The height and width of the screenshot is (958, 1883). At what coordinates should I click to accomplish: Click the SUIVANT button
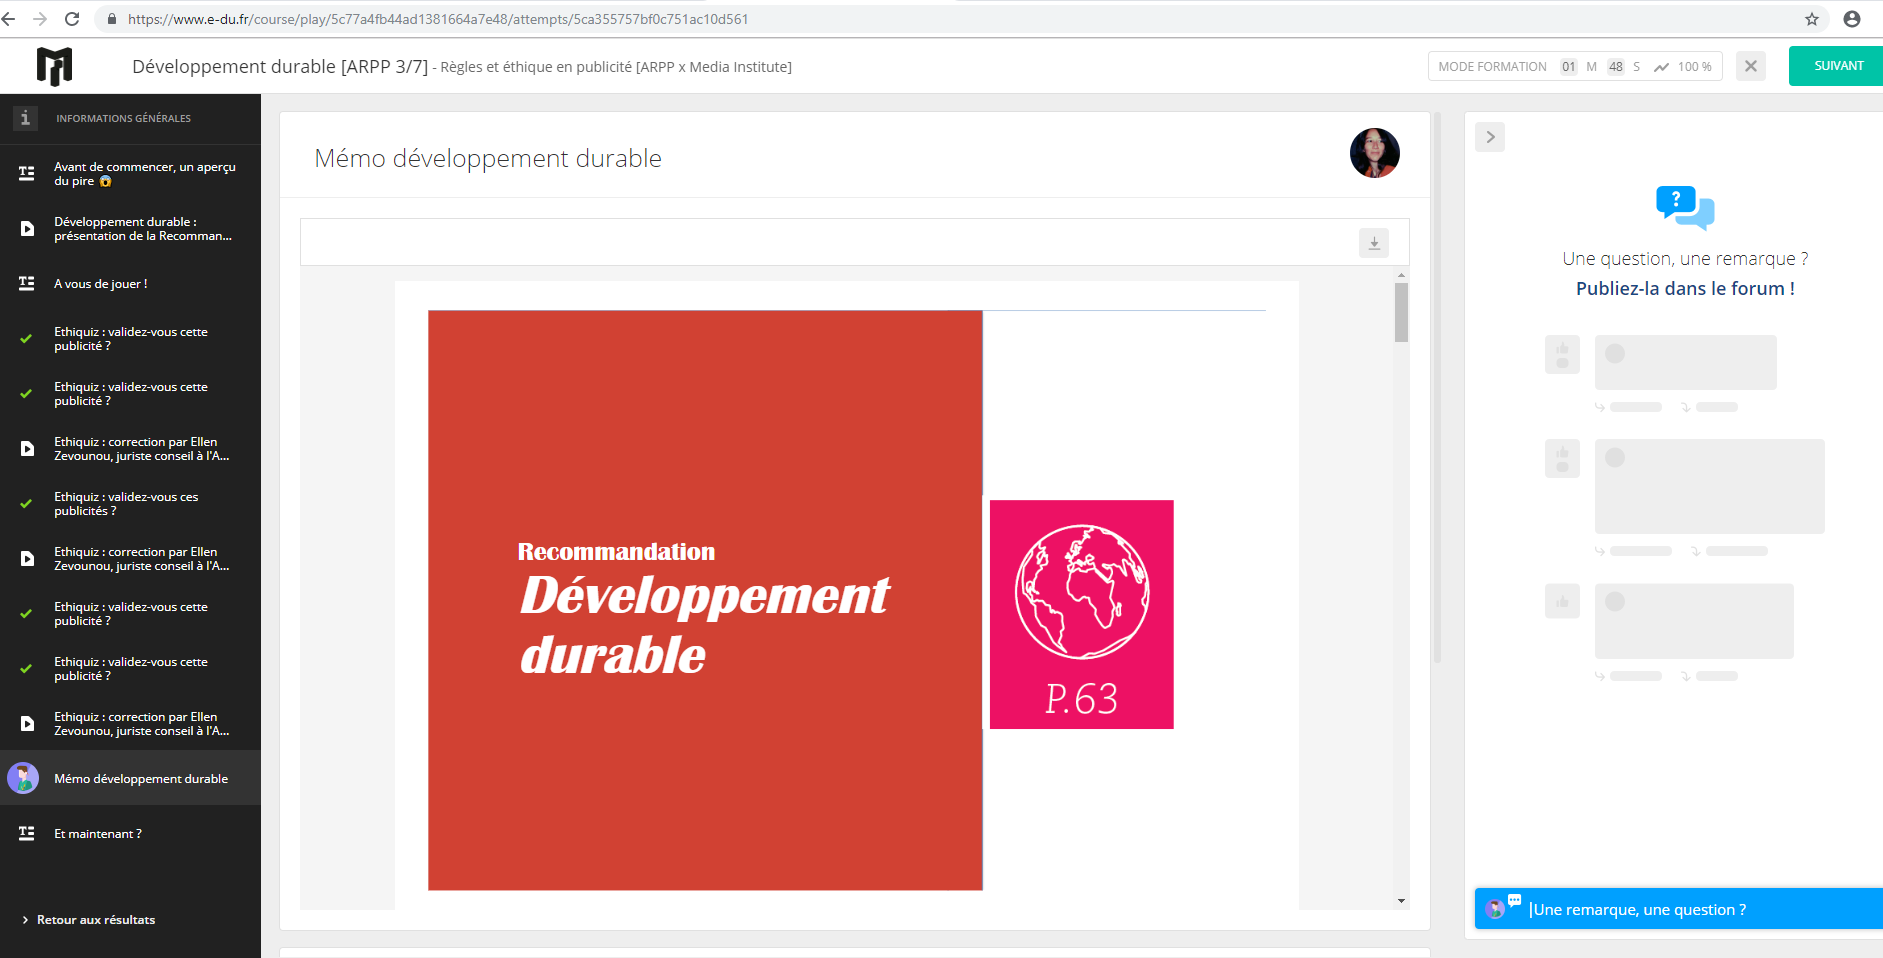coord(1838,66)
